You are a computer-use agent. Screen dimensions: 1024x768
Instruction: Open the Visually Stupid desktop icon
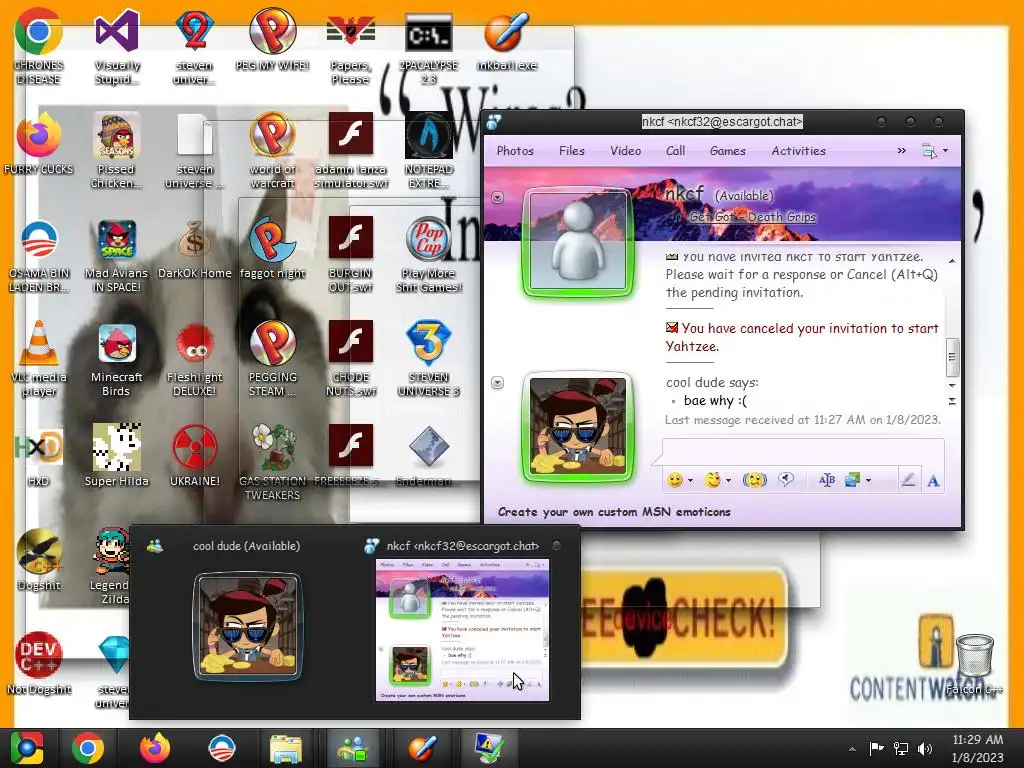[116, 47]
